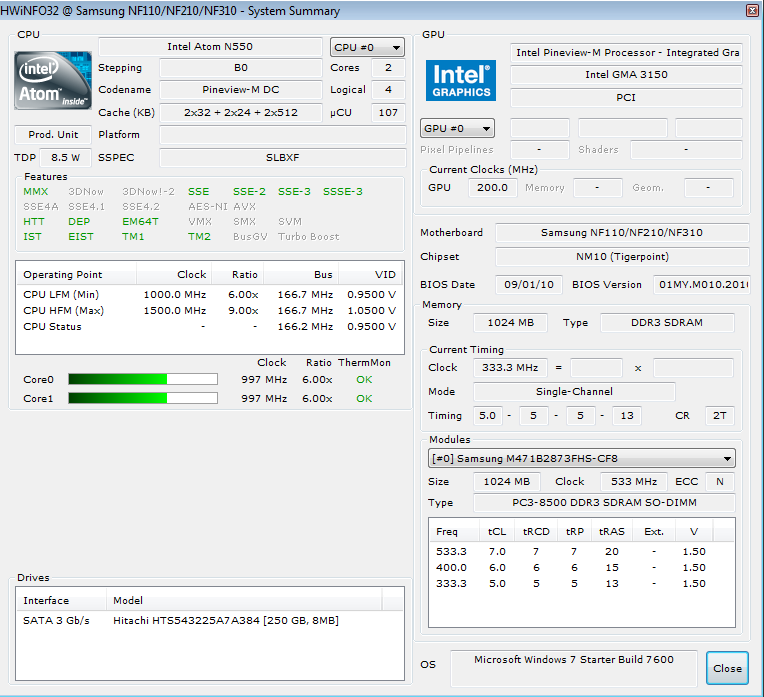Click the DDR3 SDRAM type field

667,323
